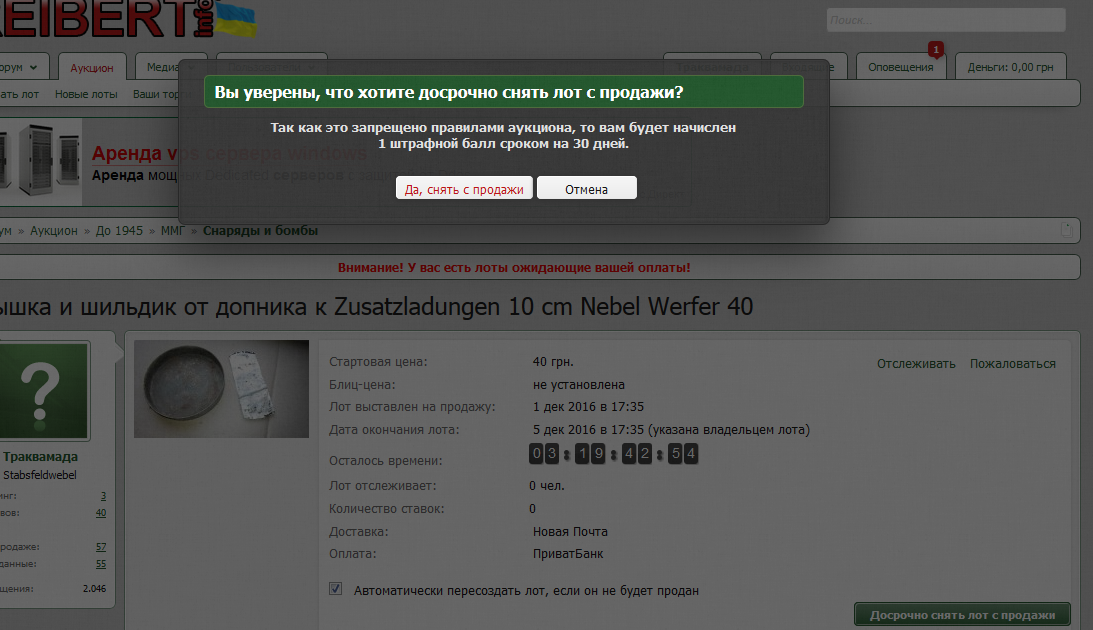The image size is (1093, 630).
Task: Click the notification badge showing 1
Action: [935, 49]
